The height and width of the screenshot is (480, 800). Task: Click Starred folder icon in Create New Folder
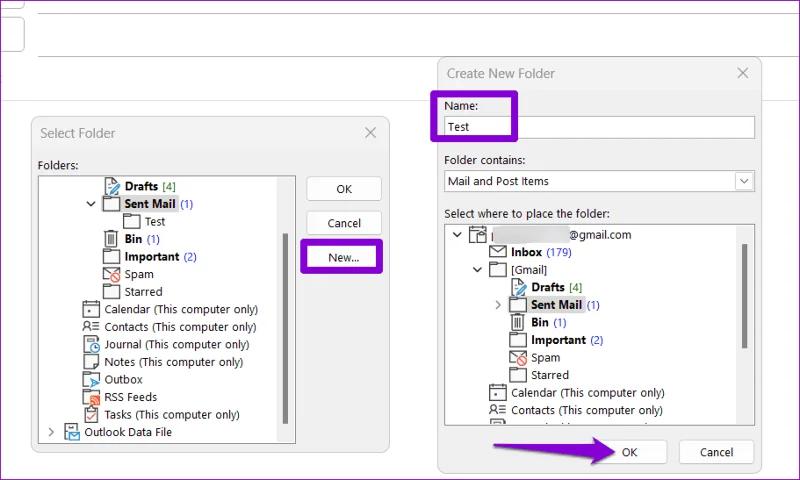[518, 375]
